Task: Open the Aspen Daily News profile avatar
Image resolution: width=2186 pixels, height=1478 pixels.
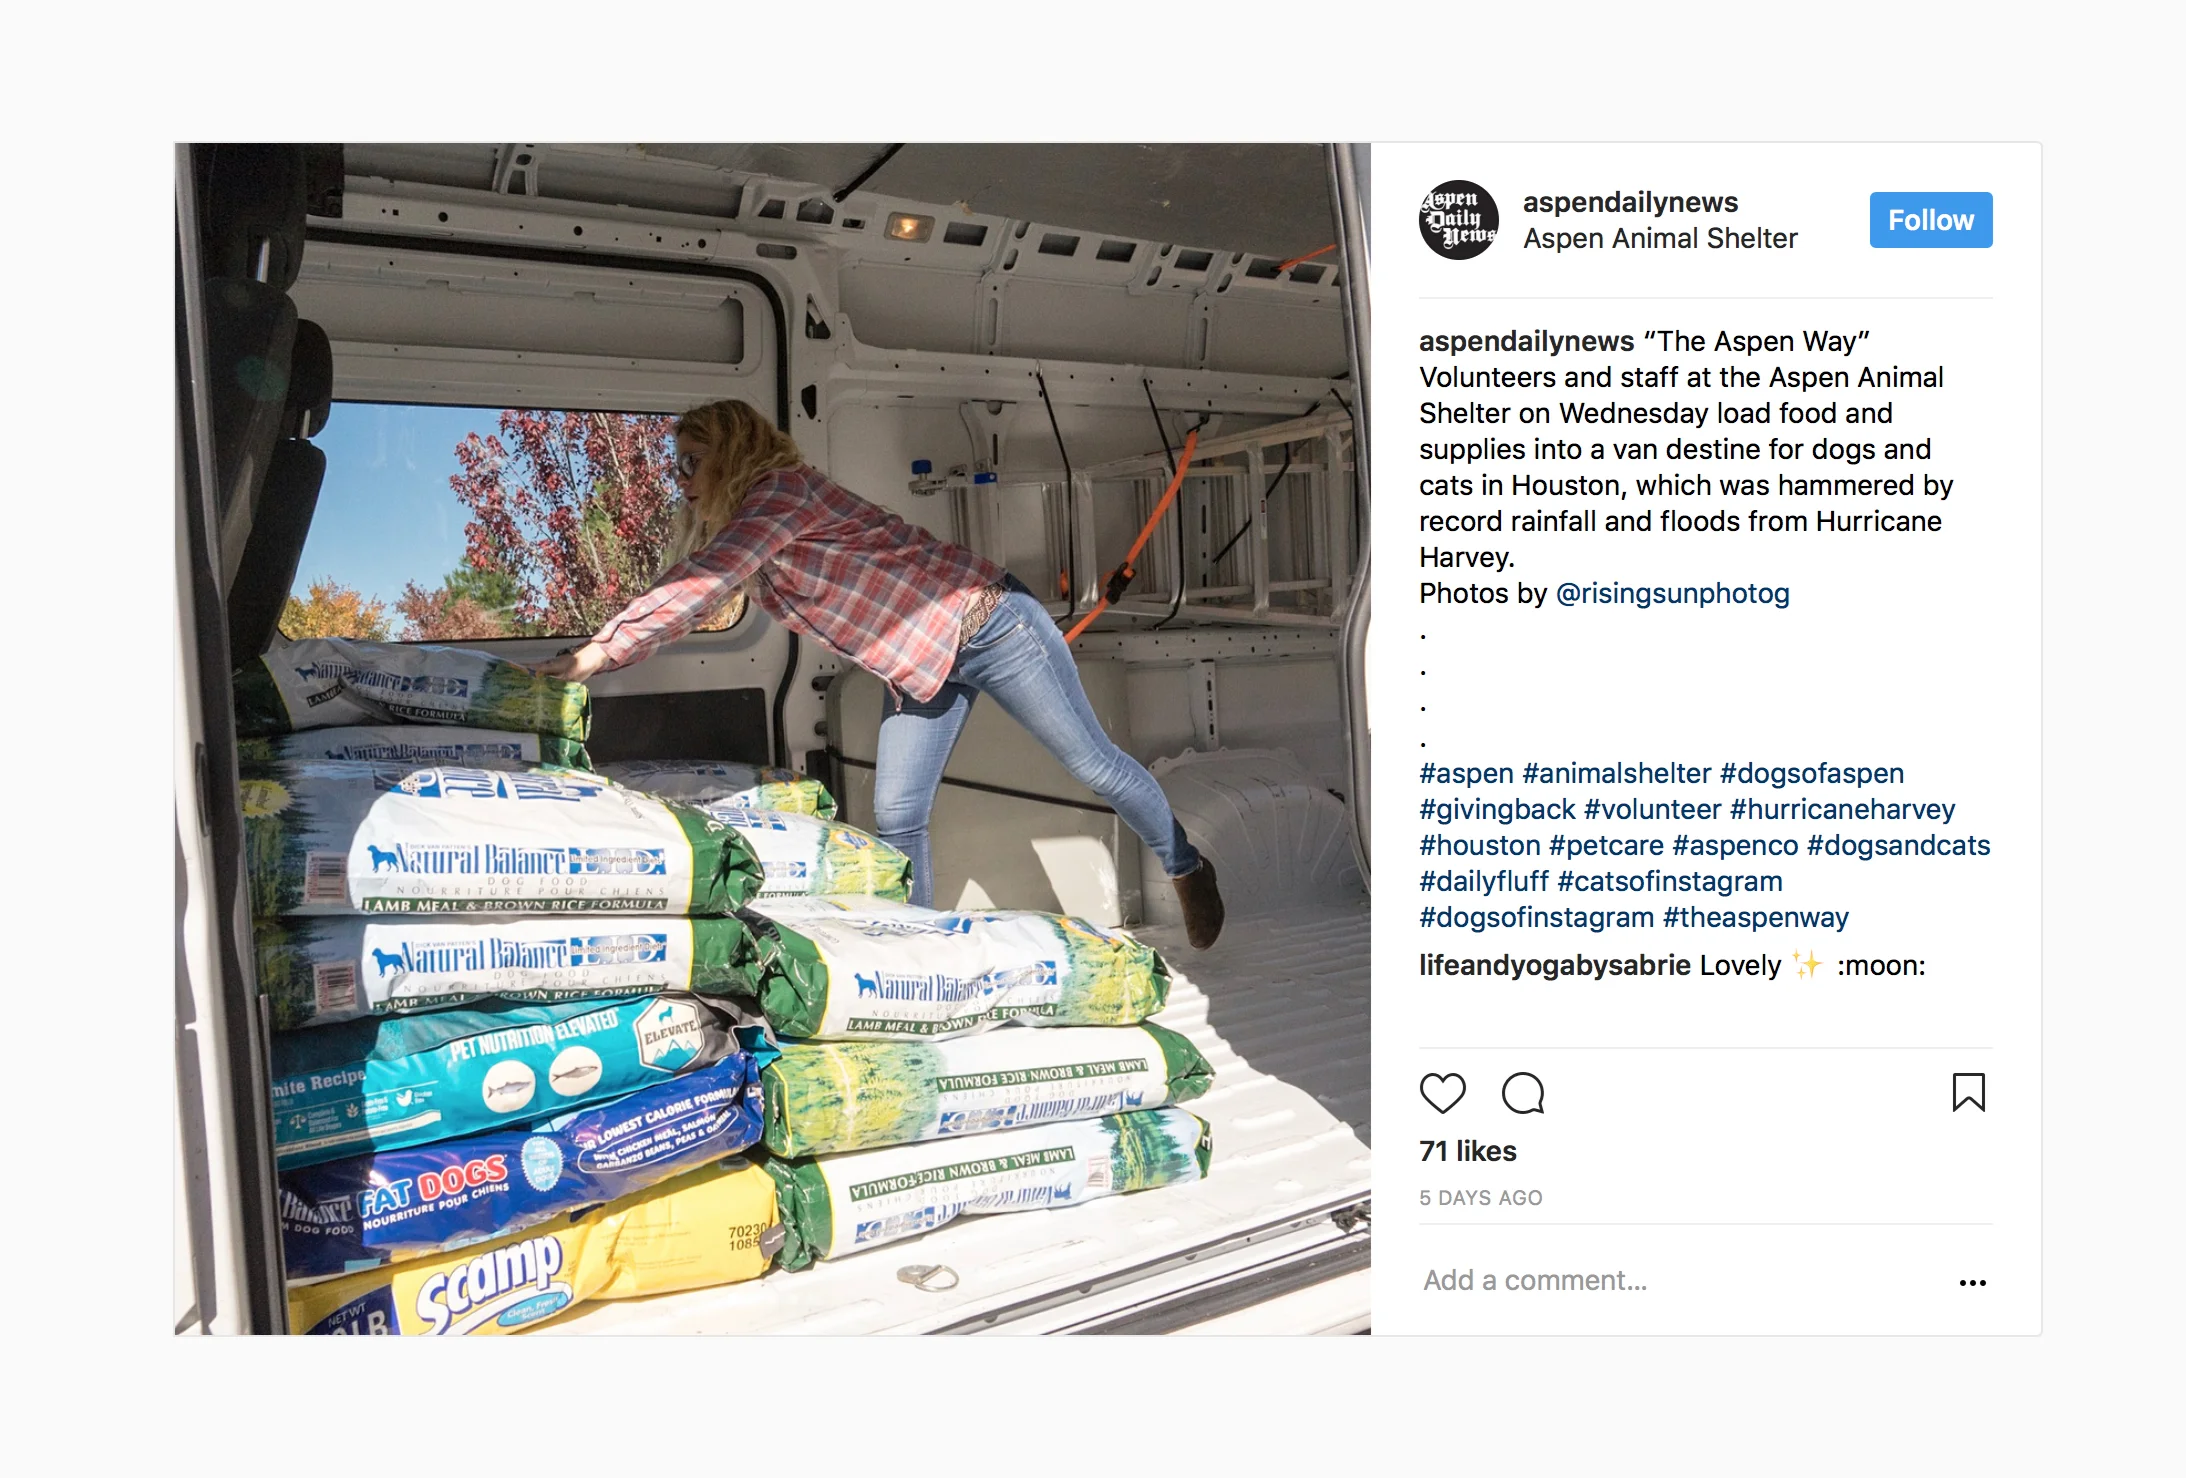Action: (x=1459, y=220)
